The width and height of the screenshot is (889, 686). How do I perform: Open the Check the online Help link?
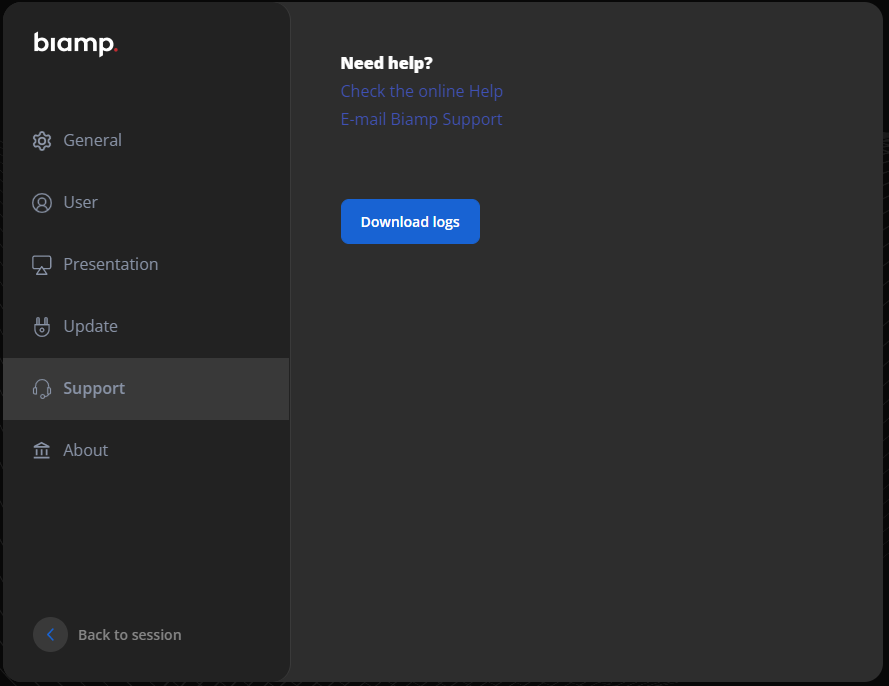coord(421,91)
